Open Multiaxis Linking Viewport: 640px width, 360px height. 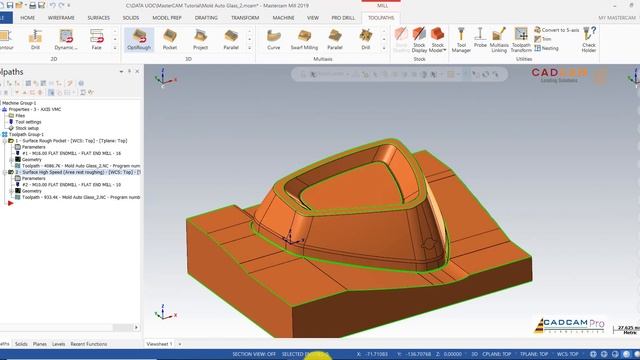coord(499,40)
